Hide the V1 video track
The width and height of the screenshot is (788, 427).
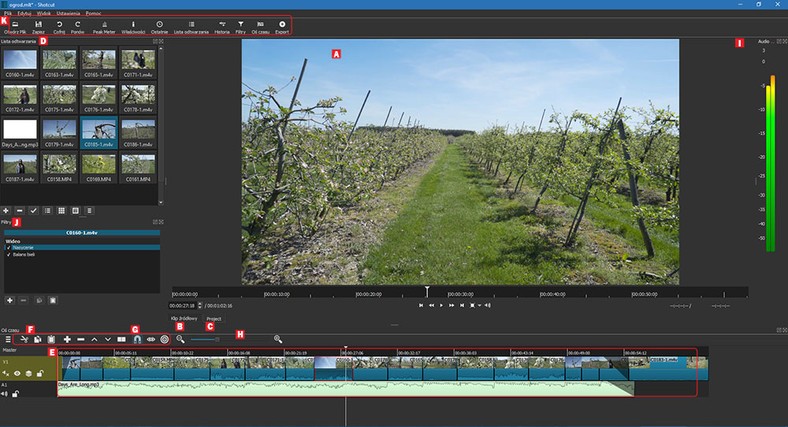[19, 372]
